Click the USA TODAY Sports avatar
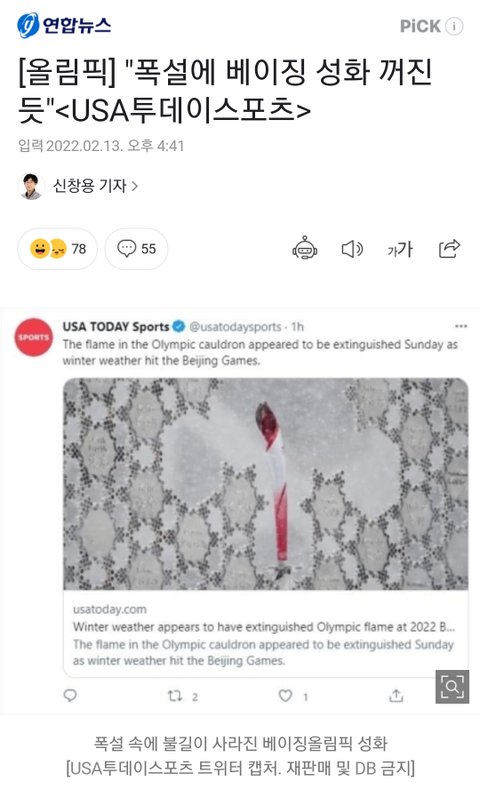 (34, 337)
